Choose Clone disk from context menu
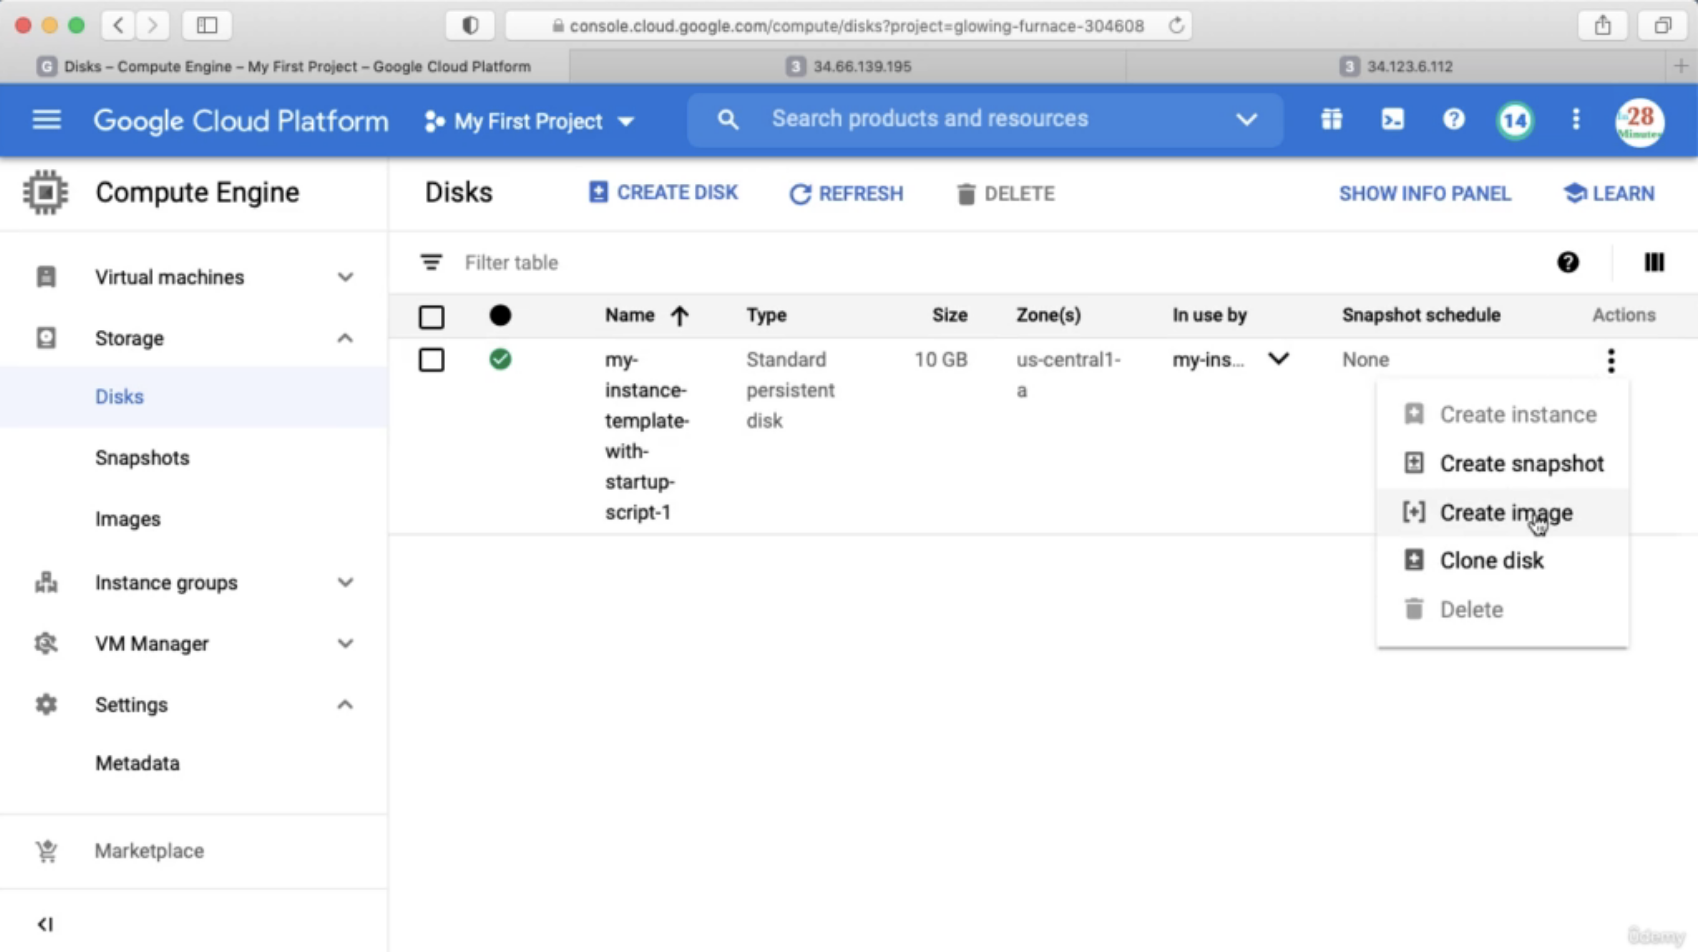Viewport: 1698px width, 952px height. click(1502, 560)
